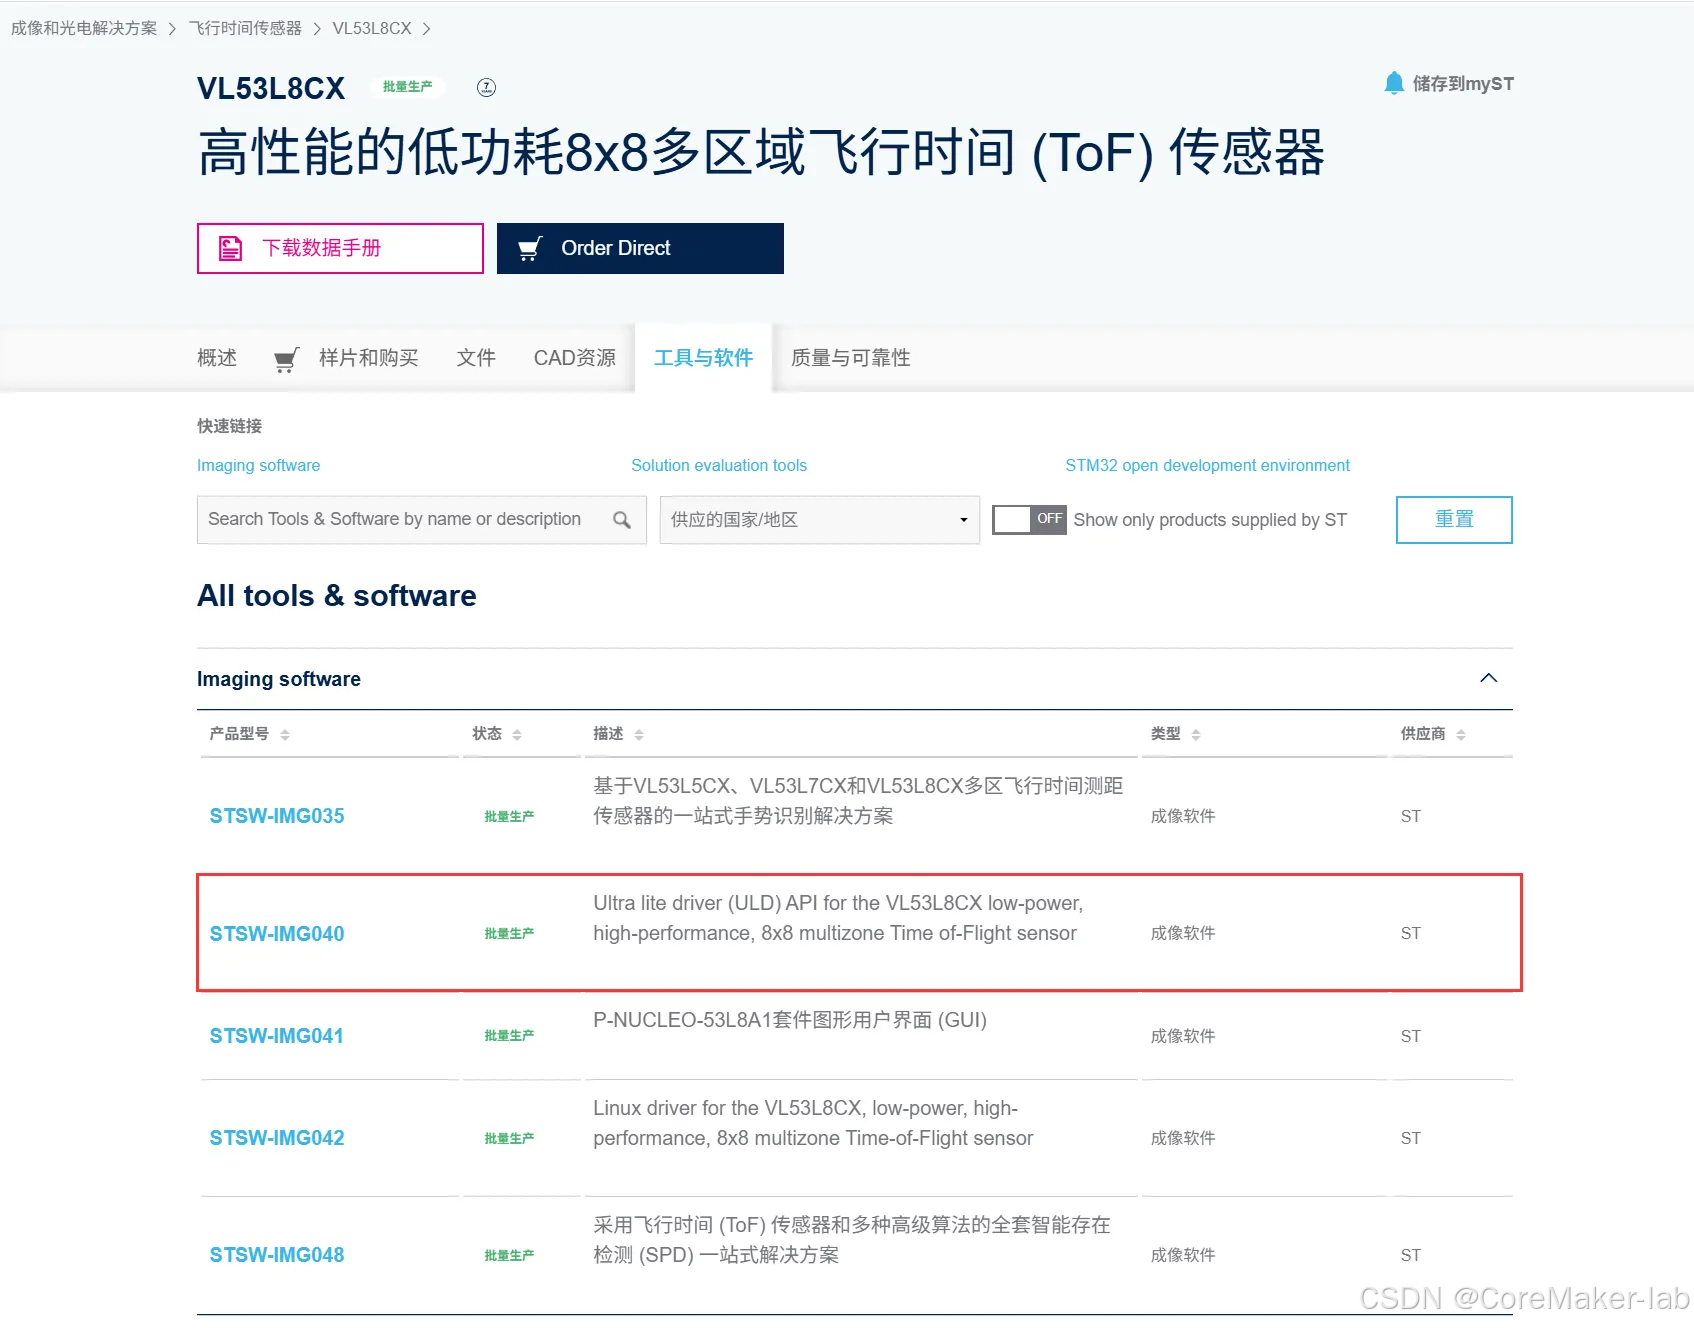Click the 采用飞行时间 (ToF) 传感器 description text
The width and height of the screenshot is (1694, 1328).
(852, 1240)
